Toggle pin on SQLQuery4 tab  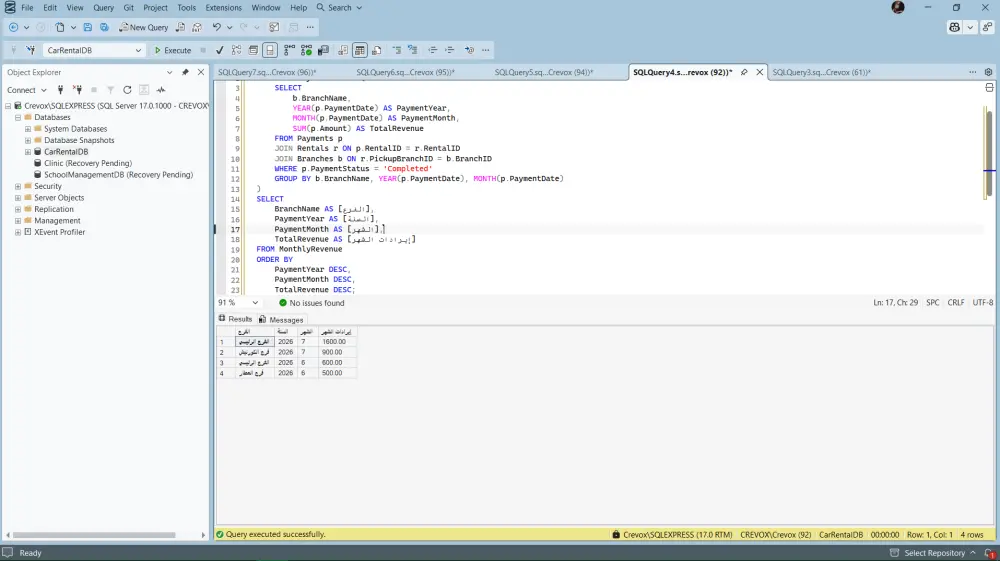click(x=744, y=72)
